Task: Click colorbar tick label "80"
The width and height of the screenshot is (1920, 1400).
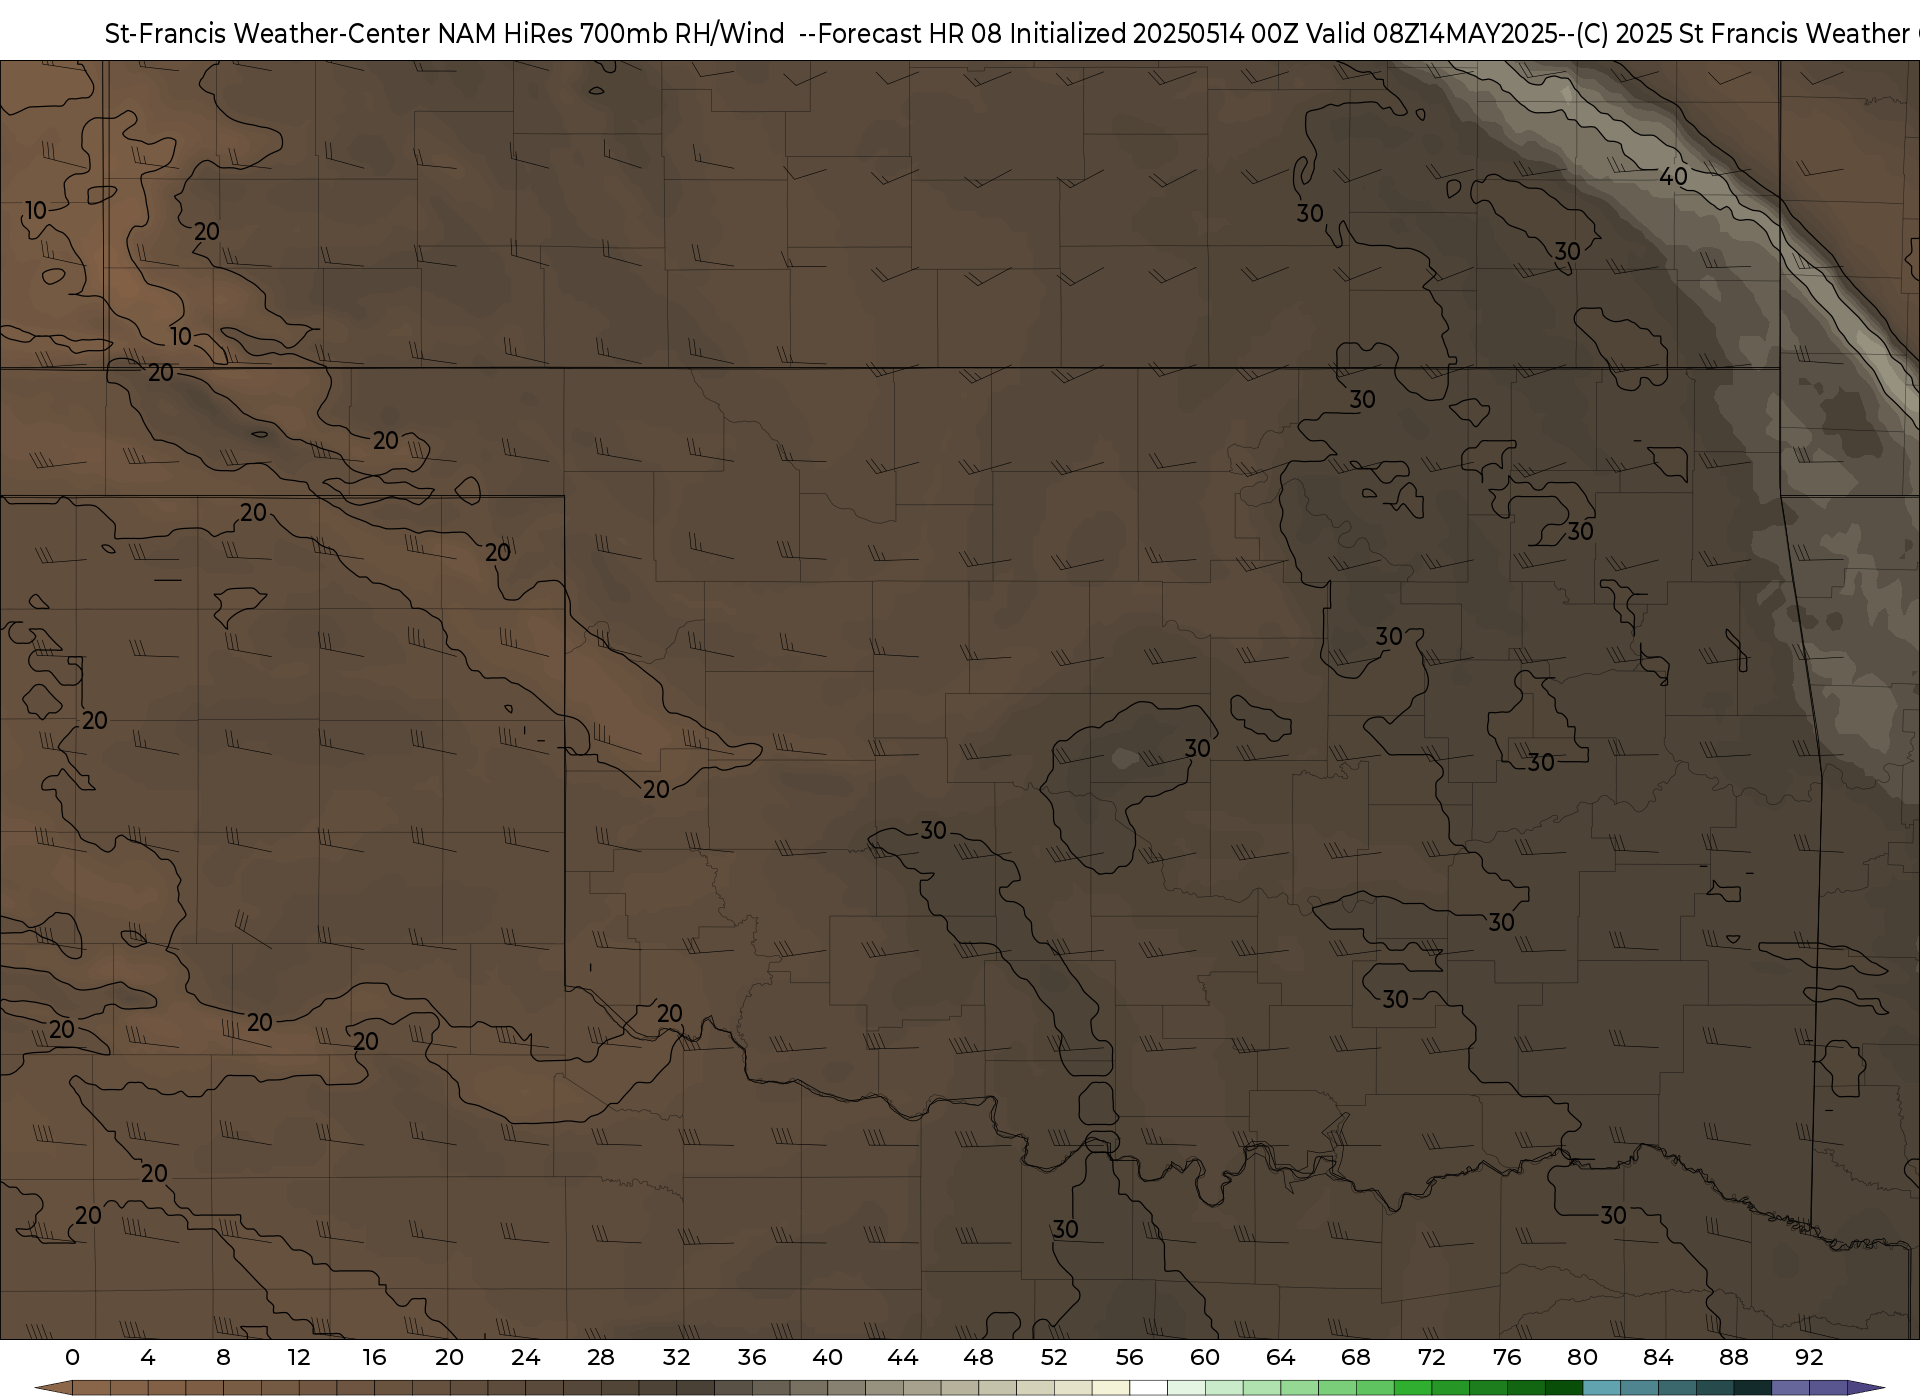Action: click(x=1582, y=1358)
